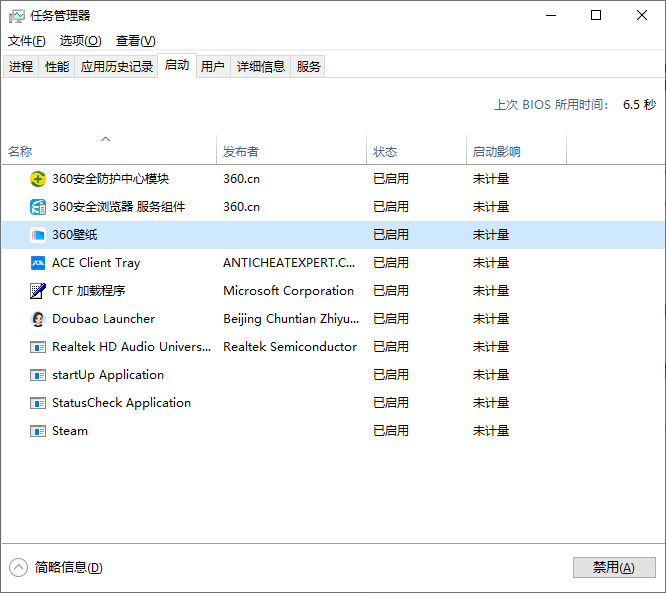This screenshot has width=666, height=593.
Task: Click publisher Realtek Semiconductor cell
Action: click(290, 347)
